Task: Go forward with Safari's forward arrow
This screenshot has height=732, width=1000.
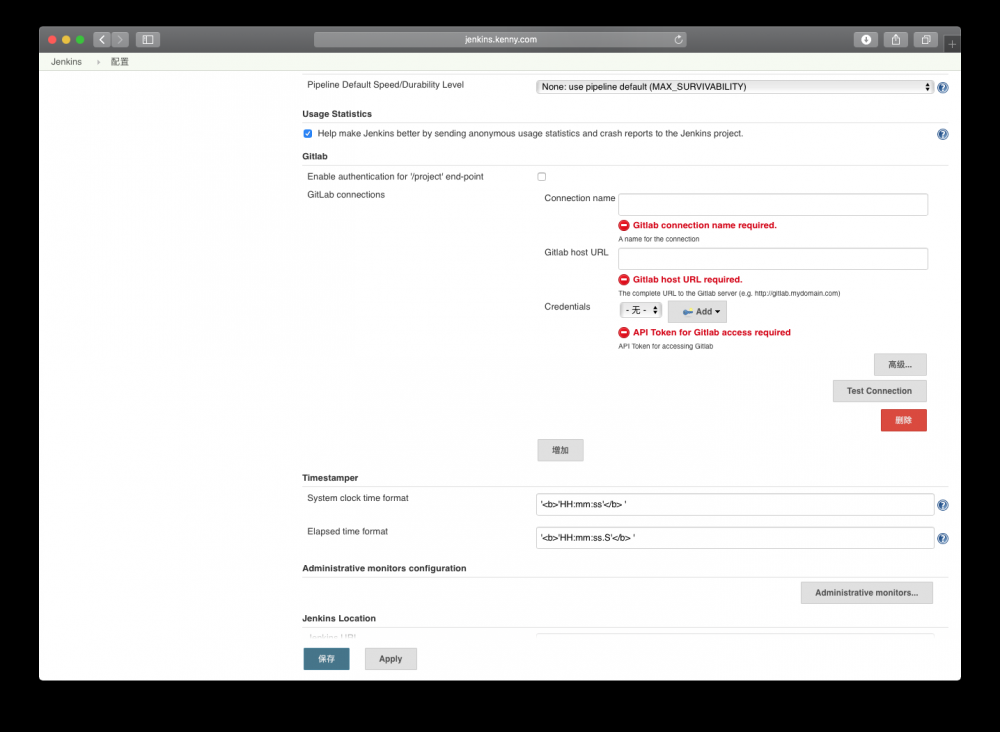Action: click(120, 40)
